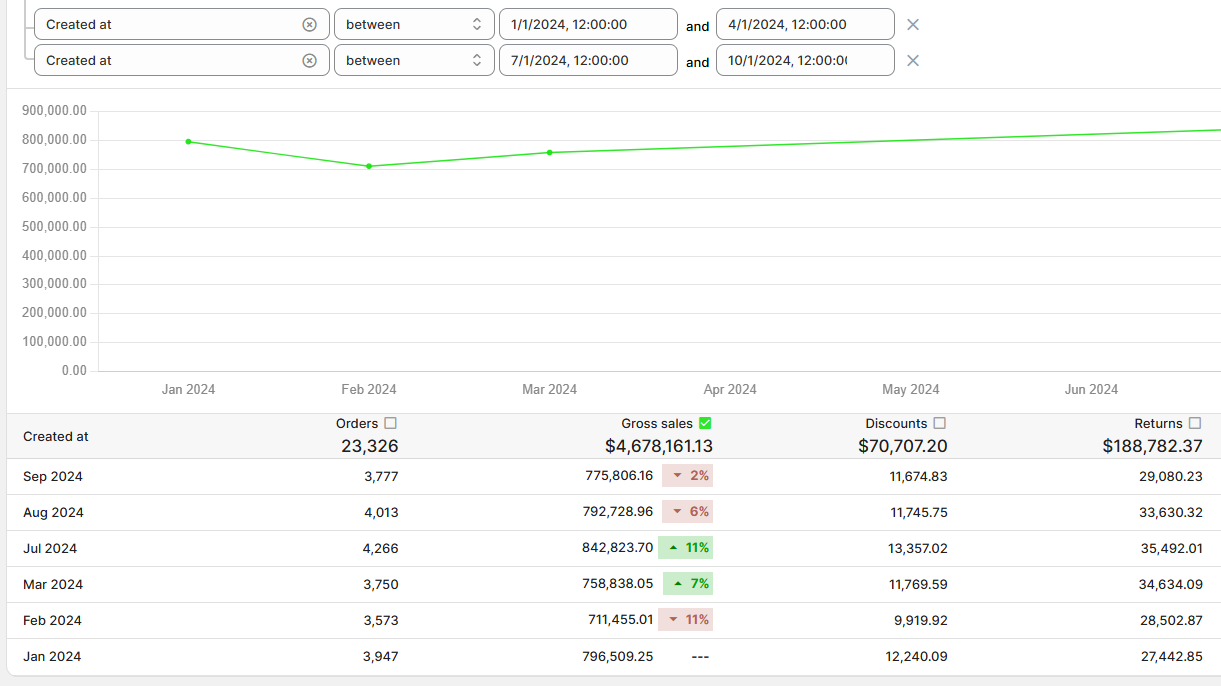Open the Created at field selector in the second filter row
1221x686 pixels.
(x=168, y=61)
